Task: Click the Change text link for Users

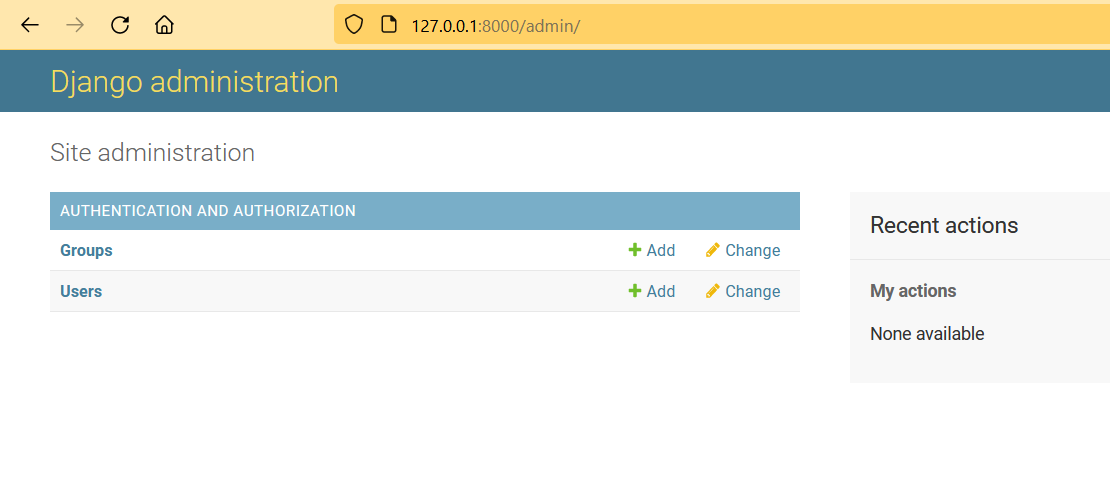Action: click(752, 291)
